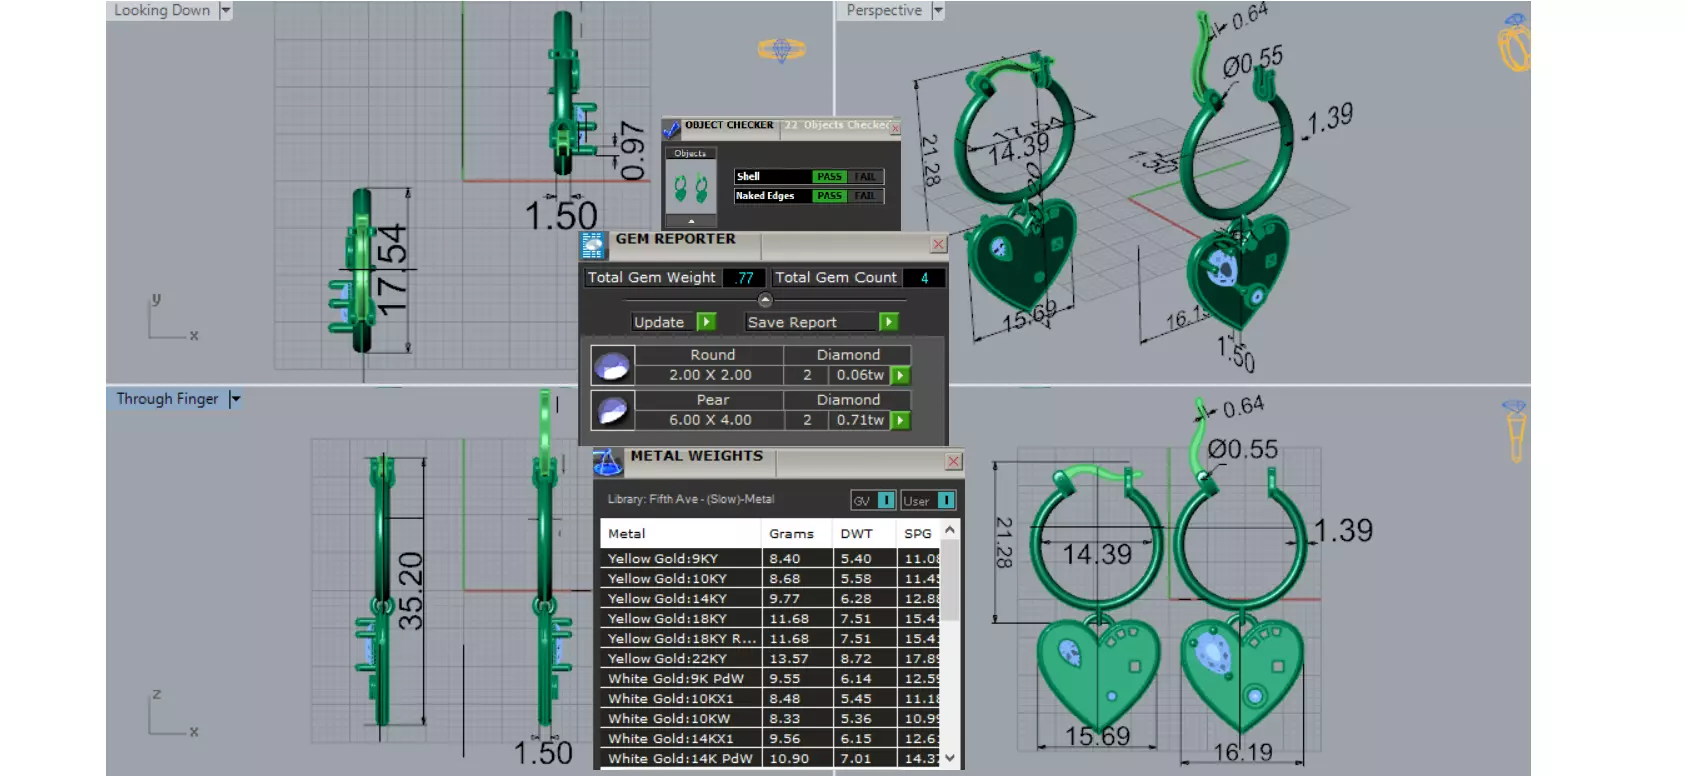Select the White Gold:9K PdW row

[x=770, y=679]
